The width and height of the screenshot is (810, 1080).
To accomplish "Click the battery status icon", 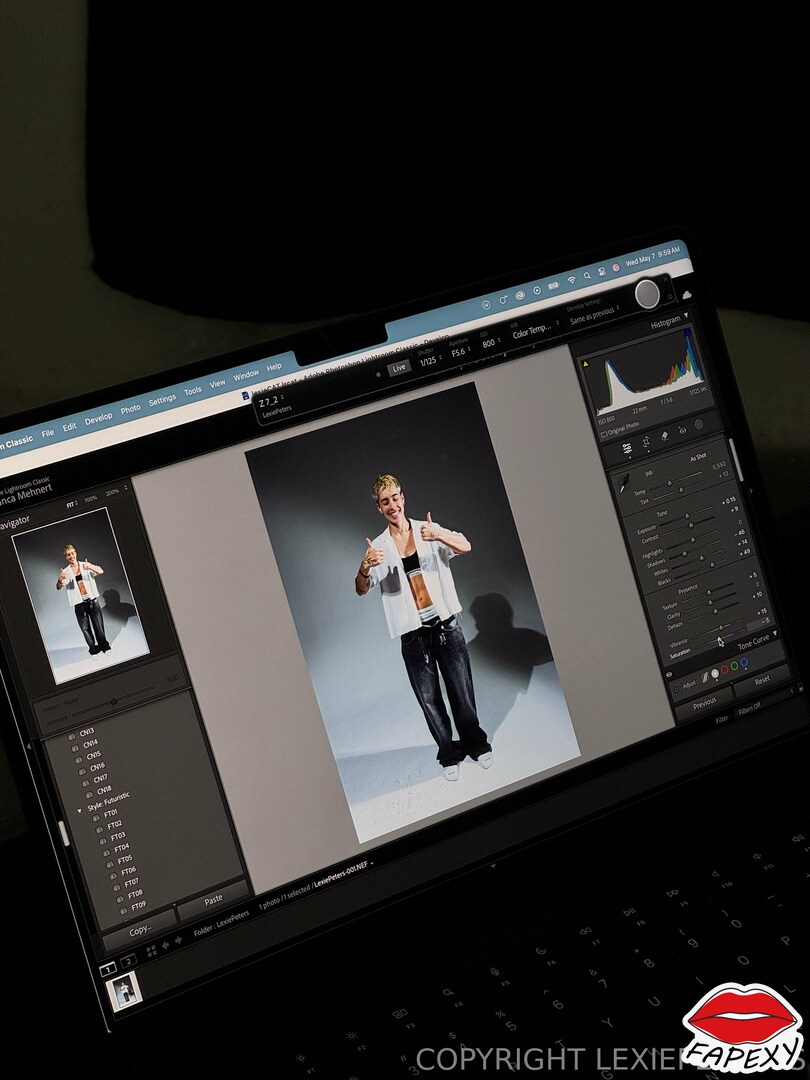I will click(553, 285).
